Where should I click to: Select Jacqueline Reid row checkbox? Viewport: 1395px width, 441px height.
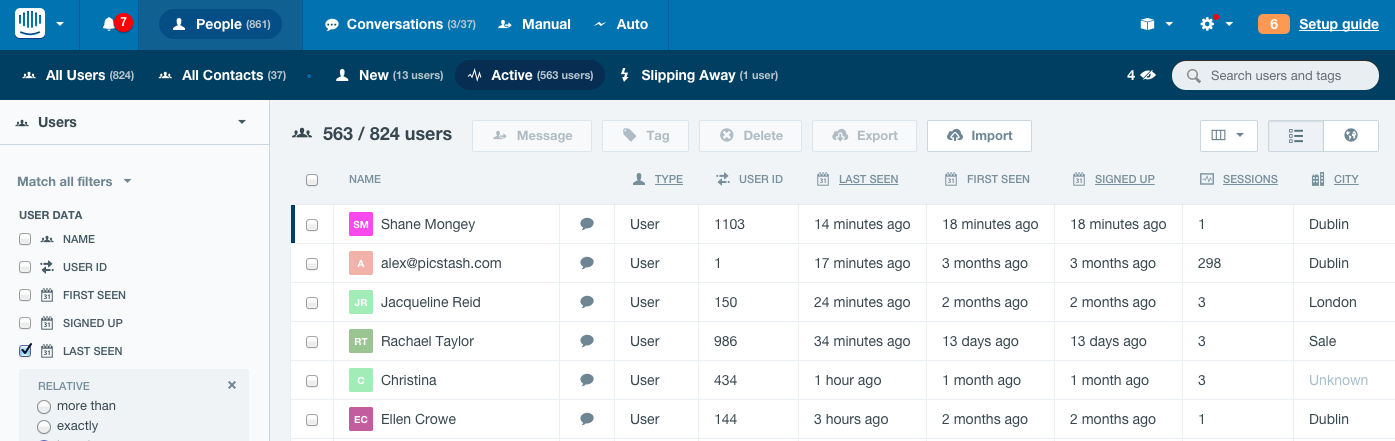point(312,303)
